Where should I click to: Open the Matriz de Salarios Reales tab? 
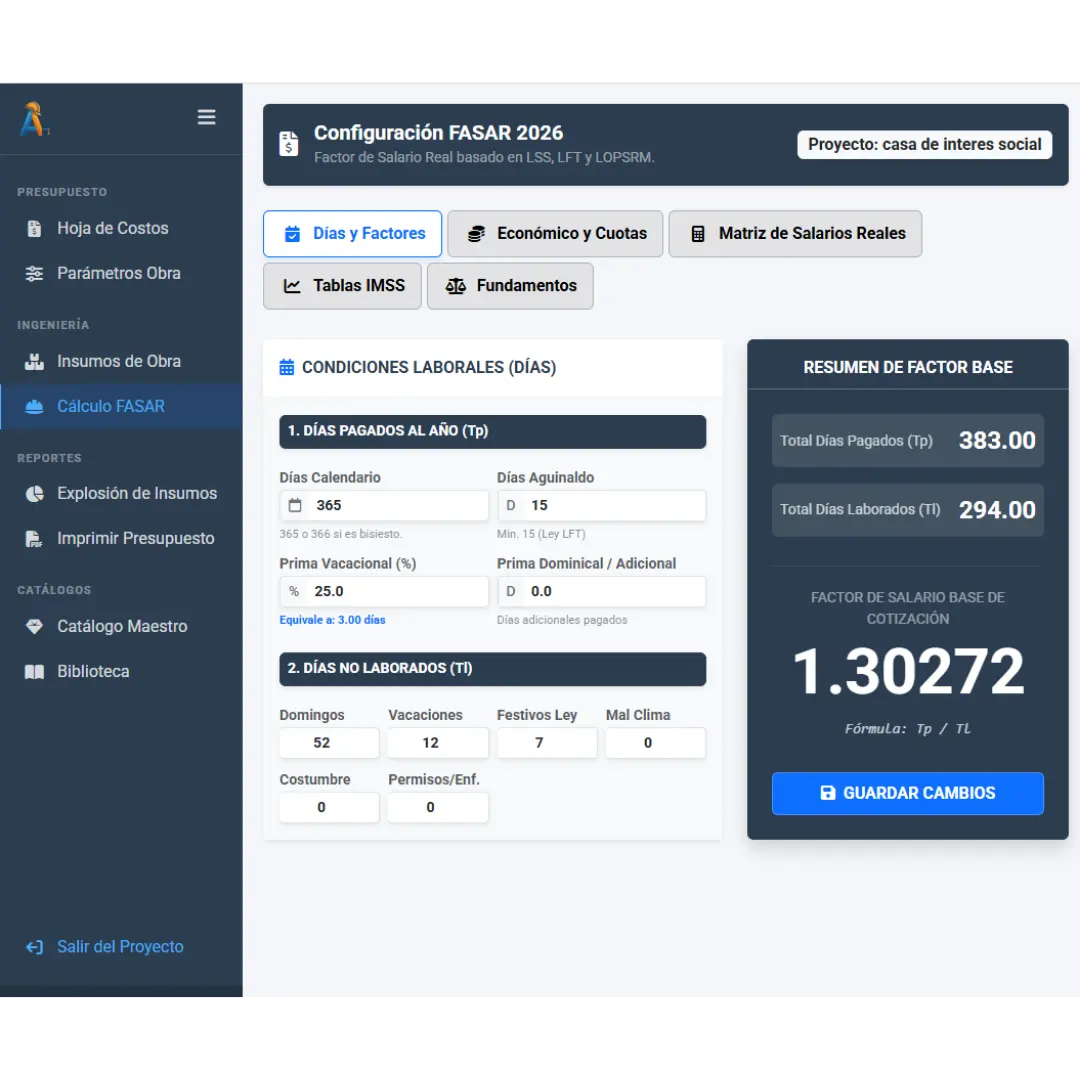click(x=795, y=233)
